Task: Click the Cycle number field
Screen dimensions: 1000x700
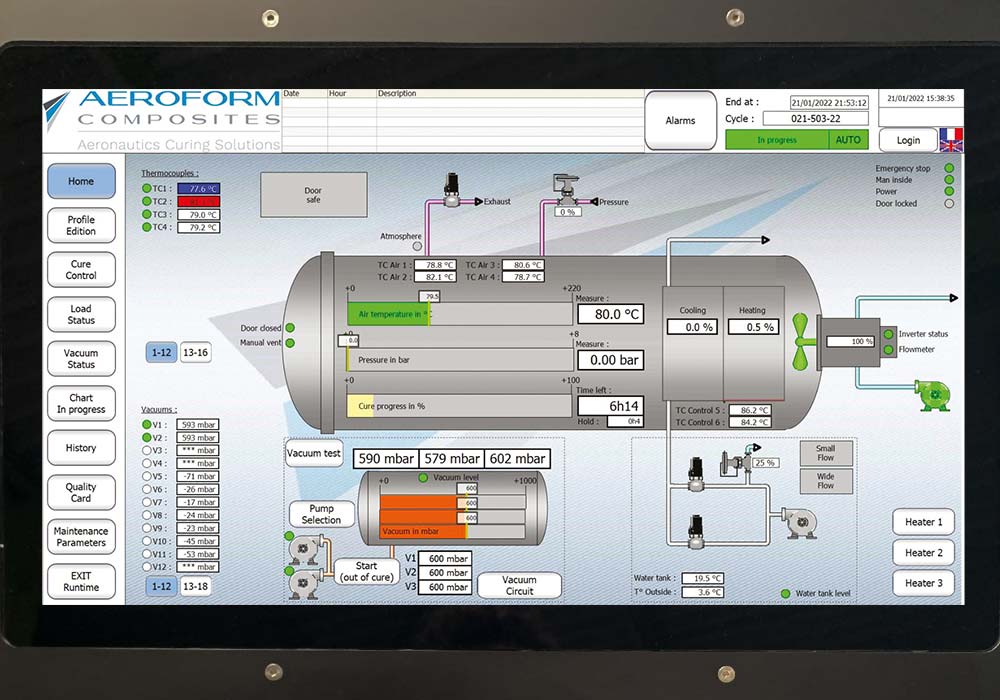Action: (x=815, y=119)
